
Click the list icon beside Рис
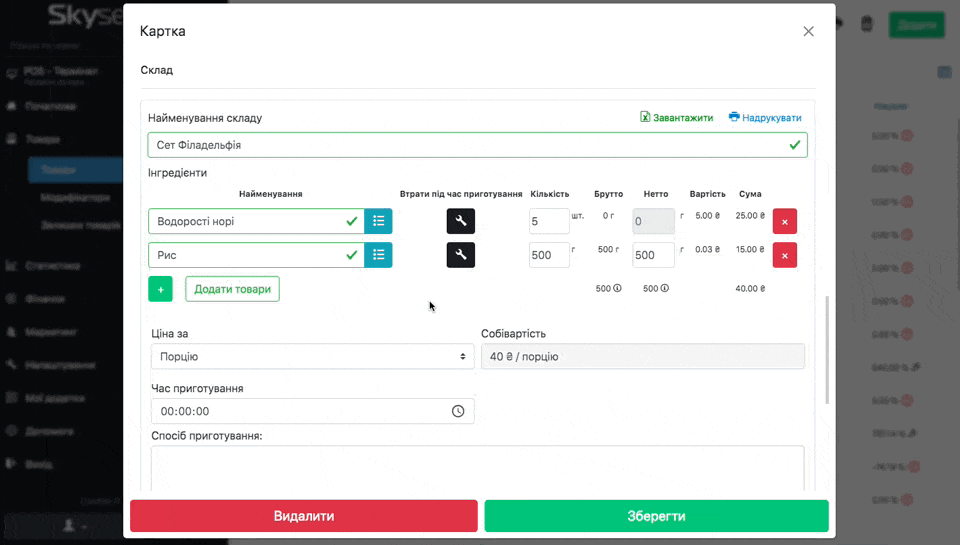coord(378,255)
